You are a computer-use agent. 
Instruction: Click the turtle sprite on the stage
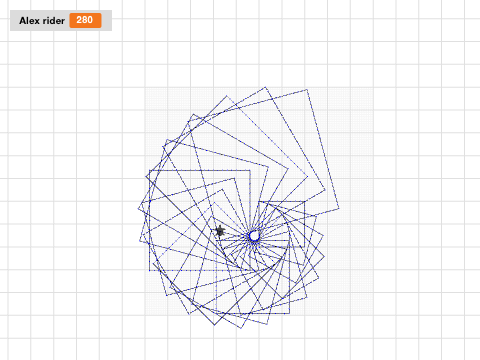(x=220, y=231)
